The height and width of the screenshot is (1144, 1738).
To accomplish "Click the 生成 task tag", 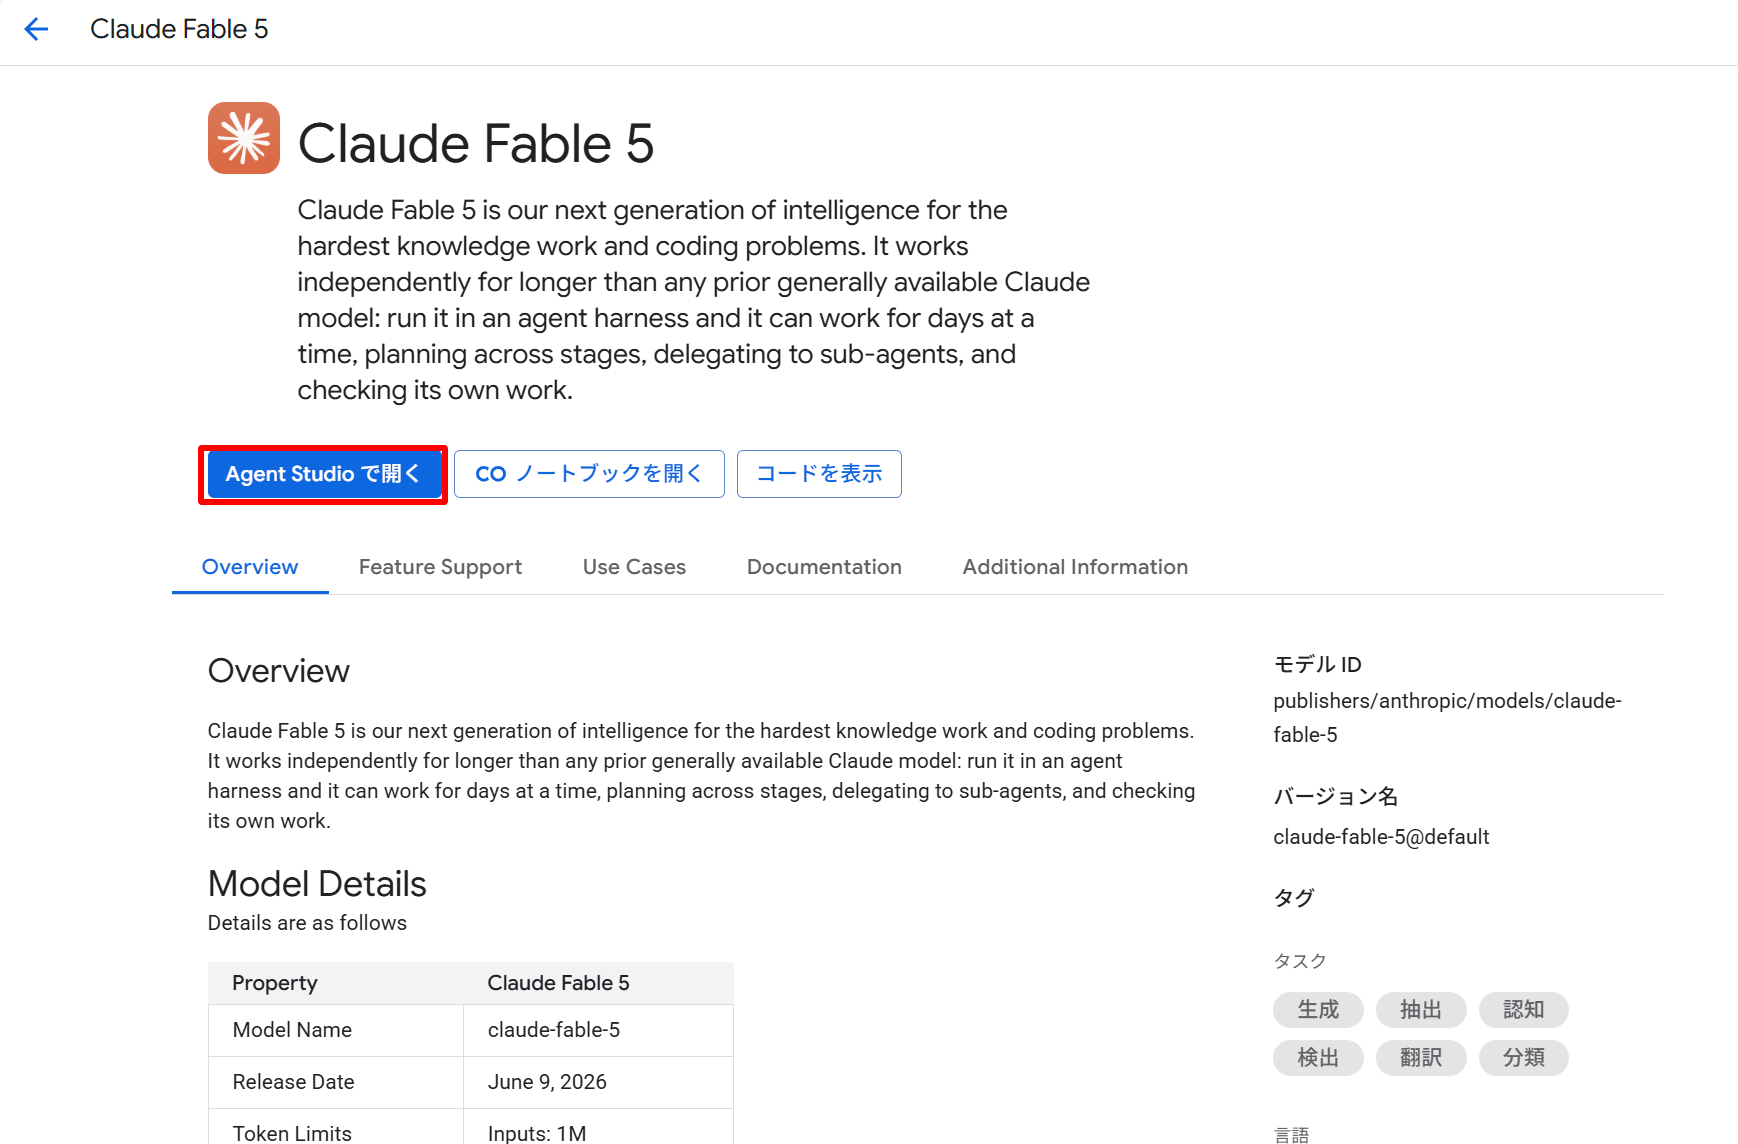I will click(1318, 1010).
